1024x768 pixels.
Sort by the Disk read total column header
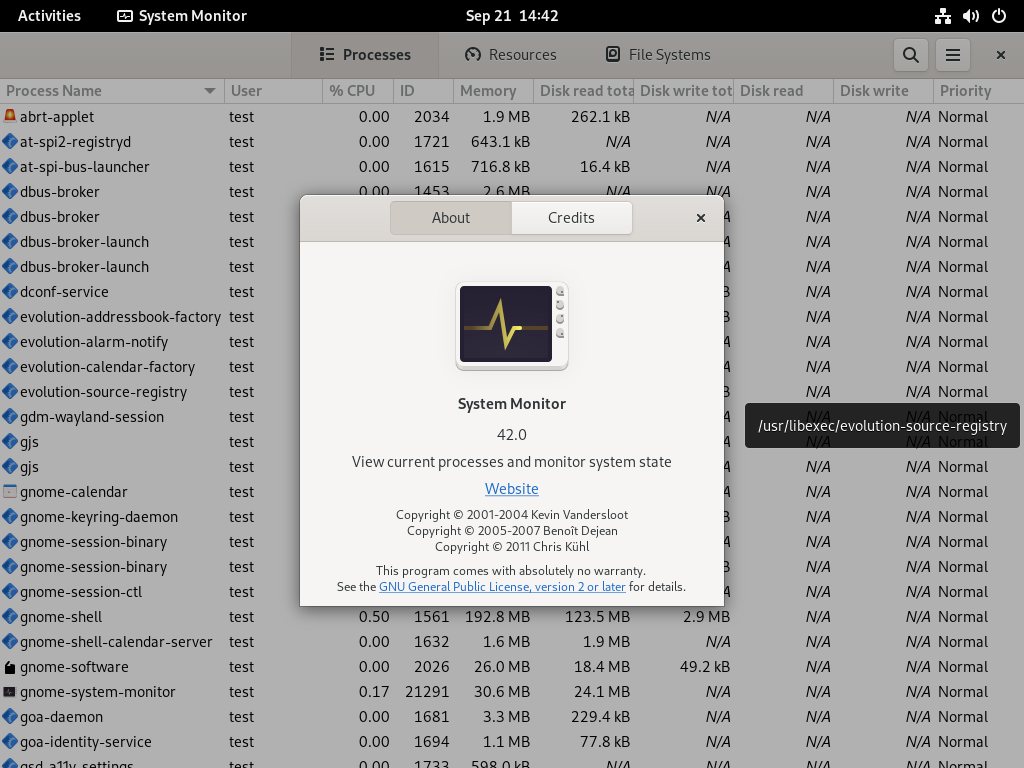tap(584, 91)
